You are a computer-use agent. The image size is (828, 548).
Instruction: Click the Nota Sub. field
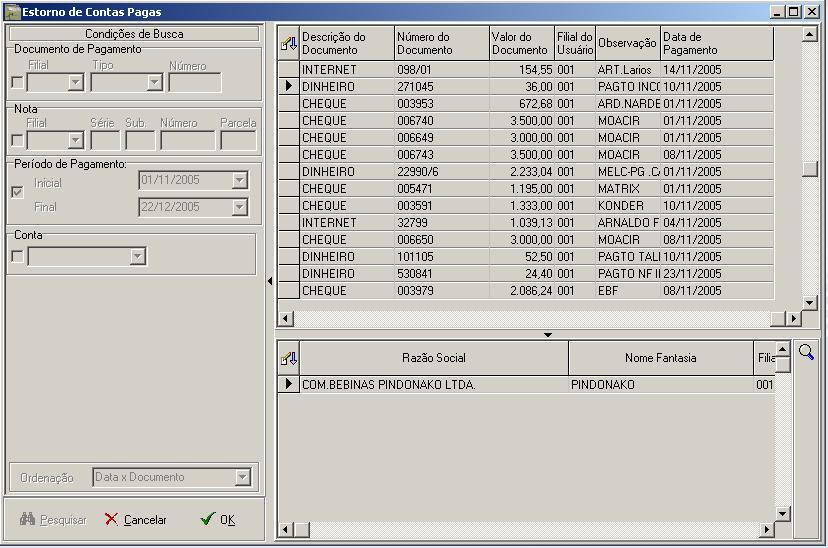click(140, 140)
